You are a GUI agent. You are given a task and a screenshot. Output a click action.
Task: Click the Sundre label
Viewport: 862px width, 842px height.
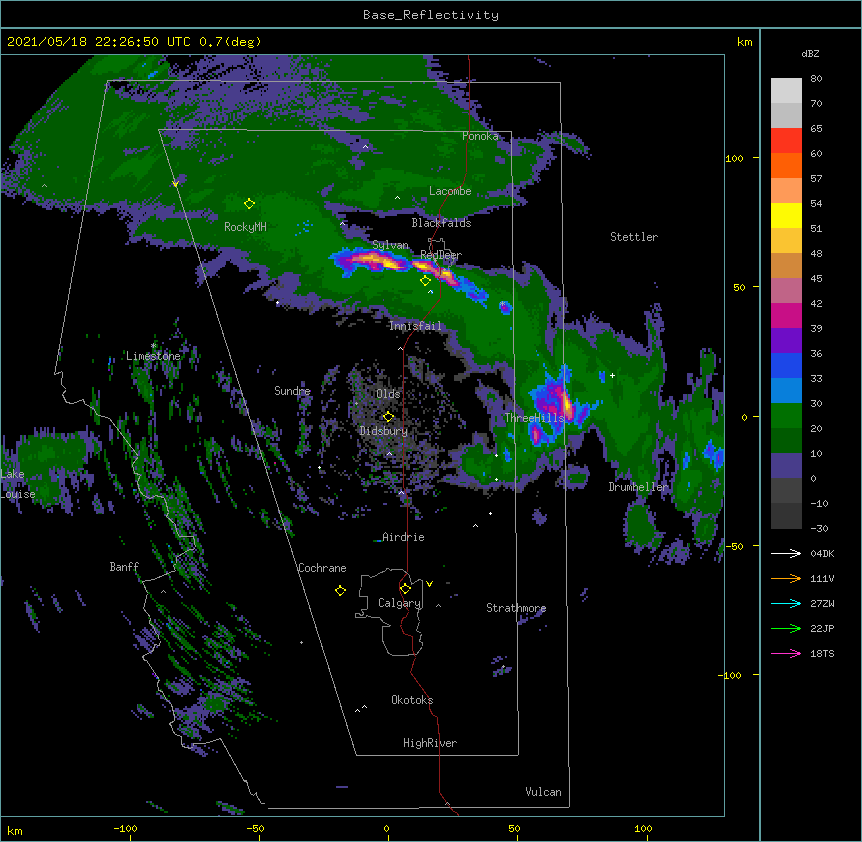pyautogui.click(x=292, y=391)
